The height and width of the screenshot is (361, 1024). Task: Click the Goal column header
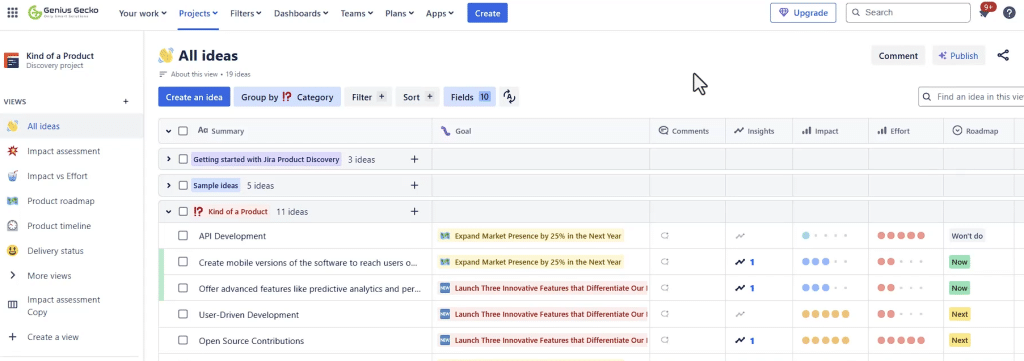(540, 131)
